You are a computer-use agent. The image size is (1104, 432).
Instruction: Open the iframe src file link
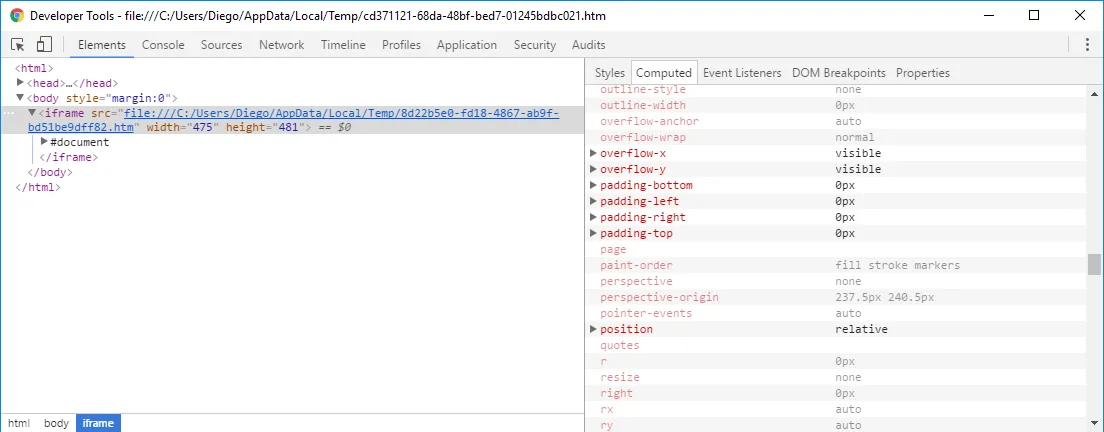click(x=340, y=113)
